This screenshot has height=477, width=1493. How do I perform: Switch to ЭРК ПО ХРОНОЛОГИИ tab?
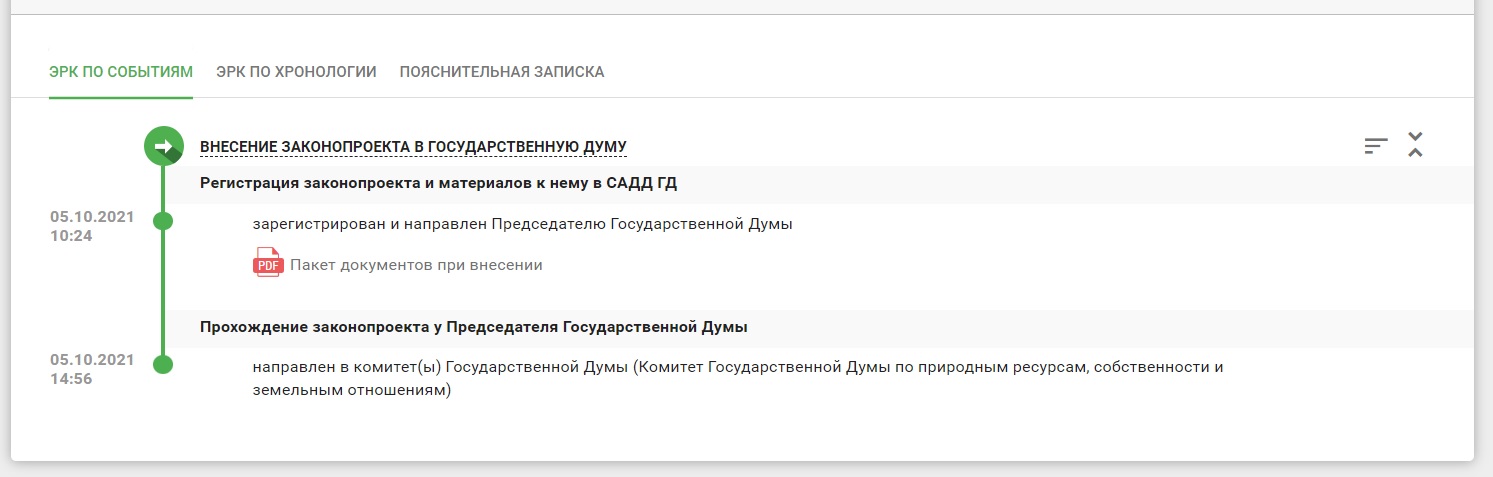296,72
